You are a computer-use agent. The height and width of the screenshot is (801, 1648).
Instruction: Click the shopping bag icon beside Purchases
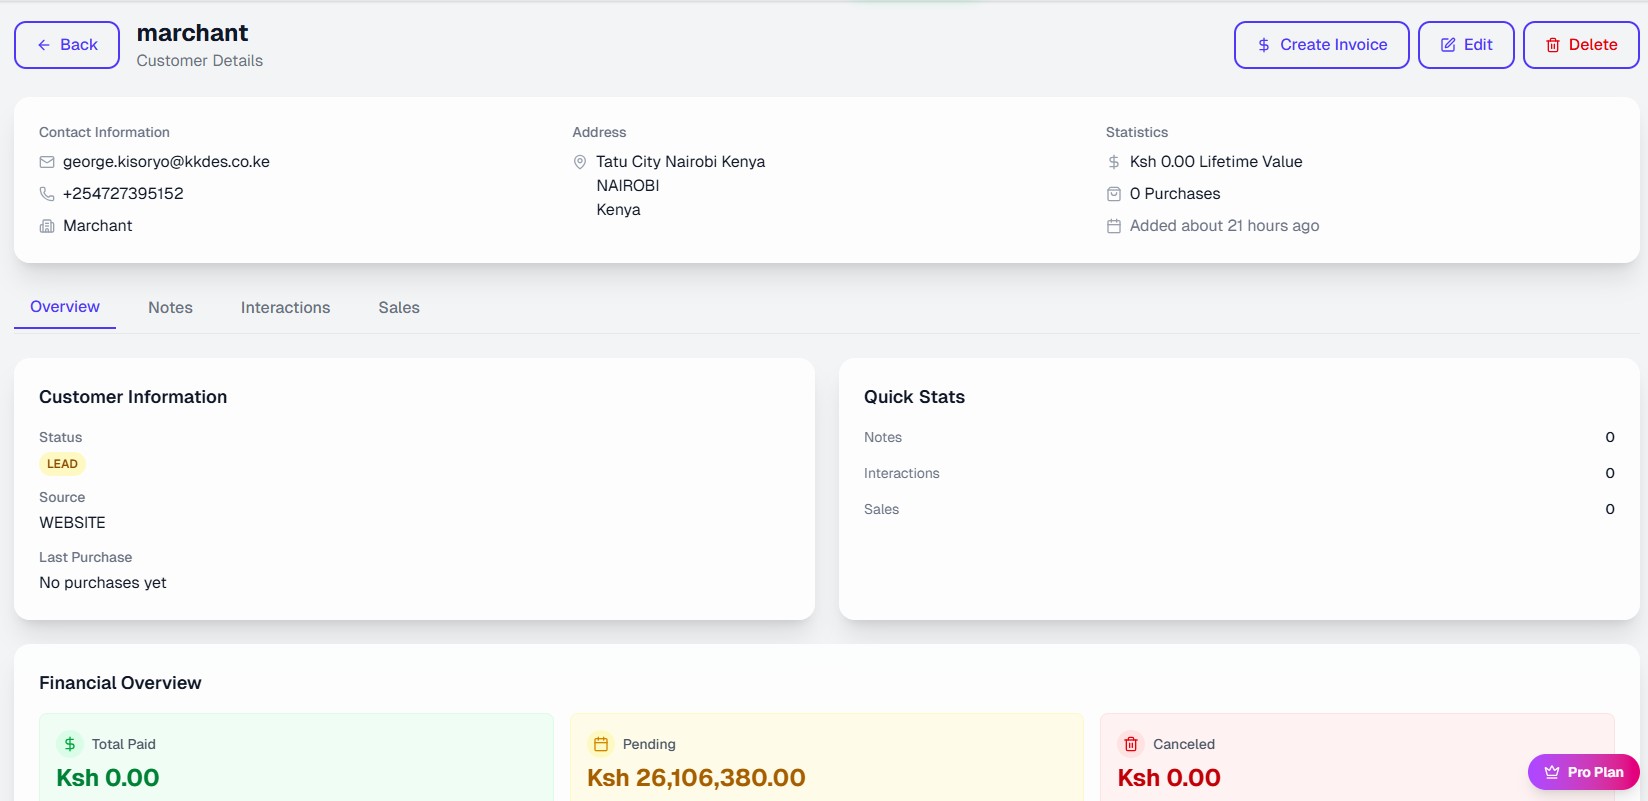(x=1113, y=194)
